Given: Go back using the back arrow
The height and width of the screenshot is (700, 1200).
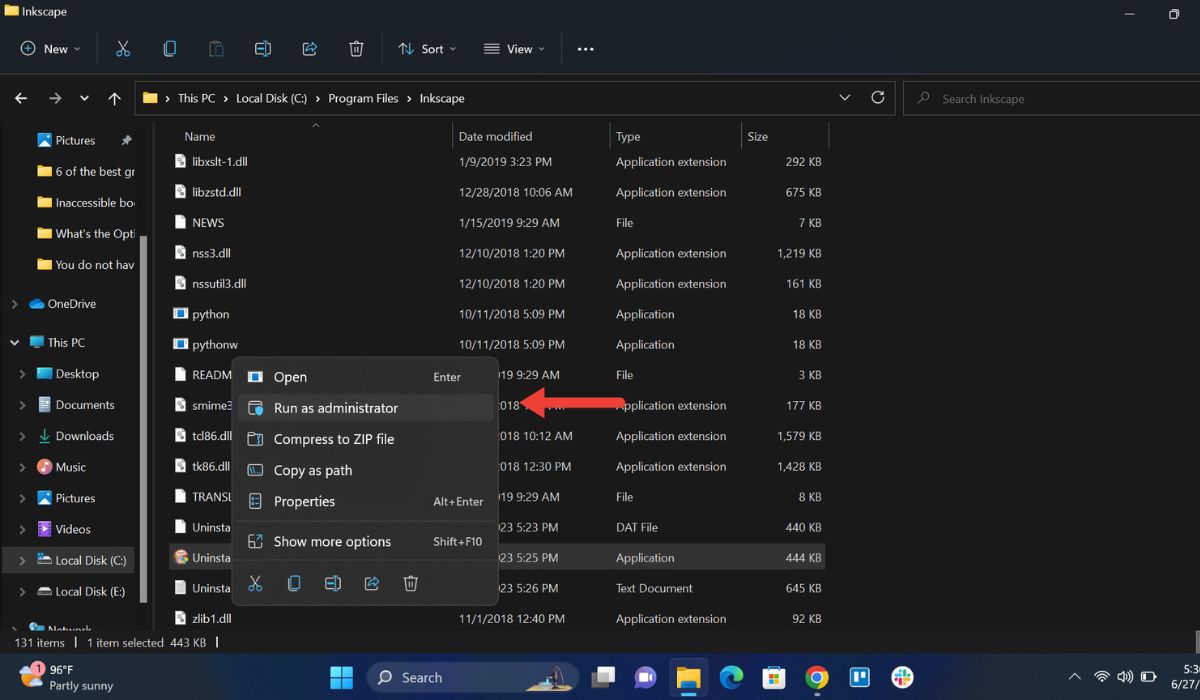Looking at the screenshot, I should [x=20, y=98].
